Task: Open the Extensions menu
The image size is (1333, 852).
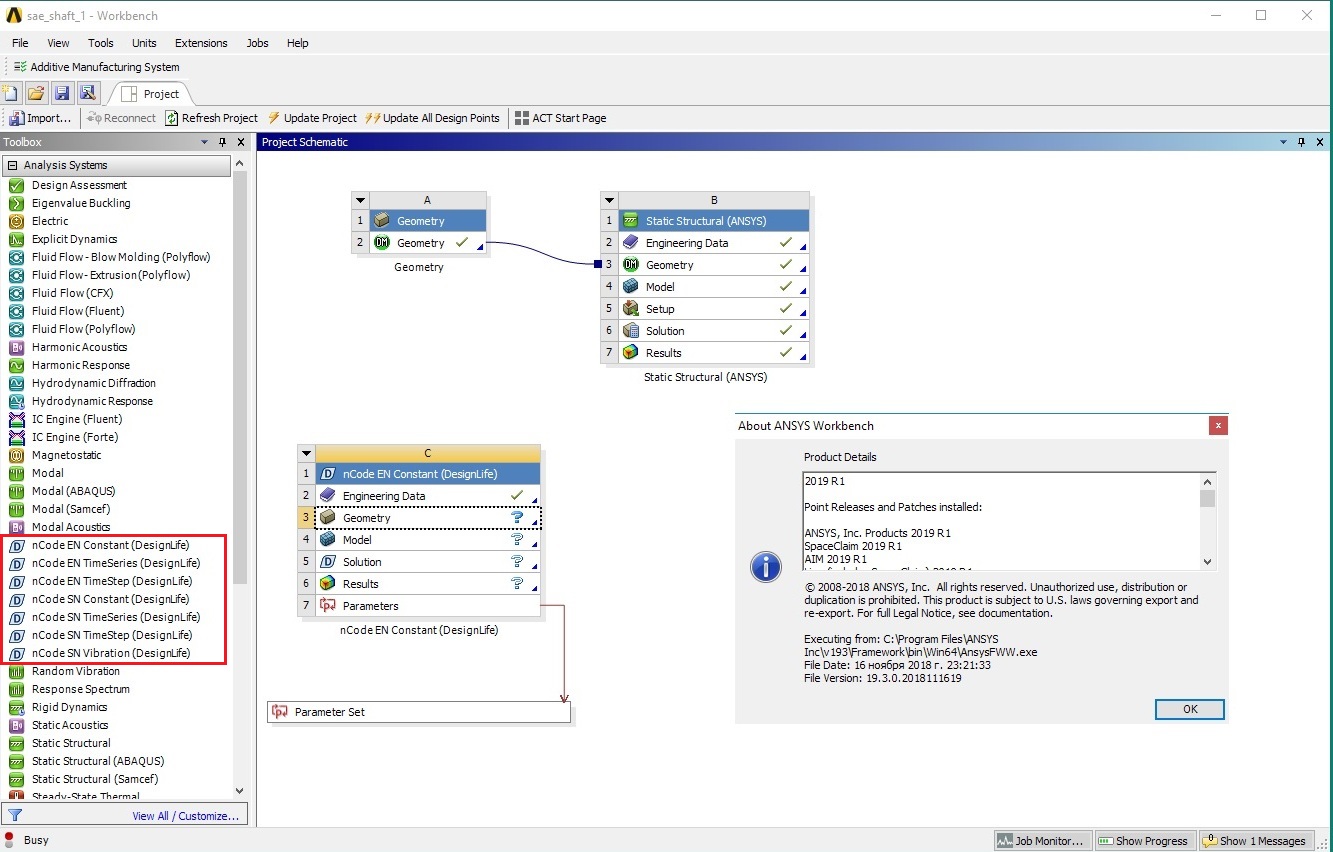Action: tap(201, 43)
